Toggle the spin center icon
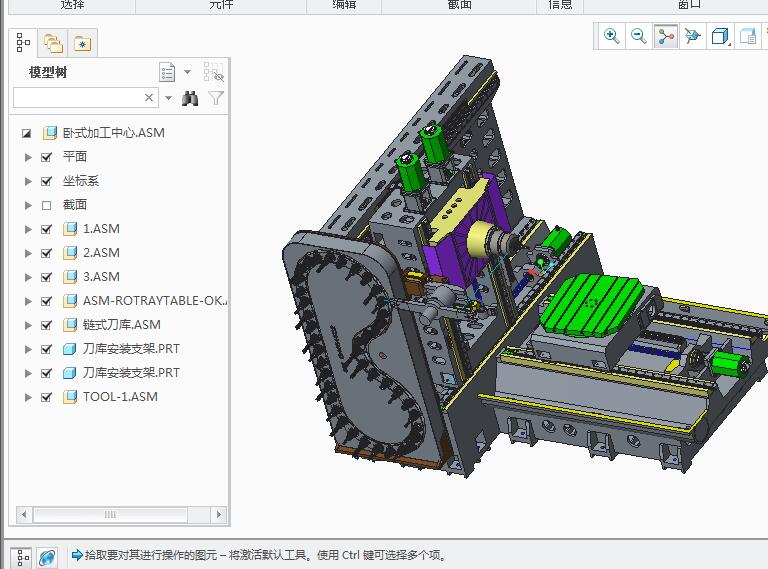This screenshot has width=768, height=569. [x=666, y=36]
